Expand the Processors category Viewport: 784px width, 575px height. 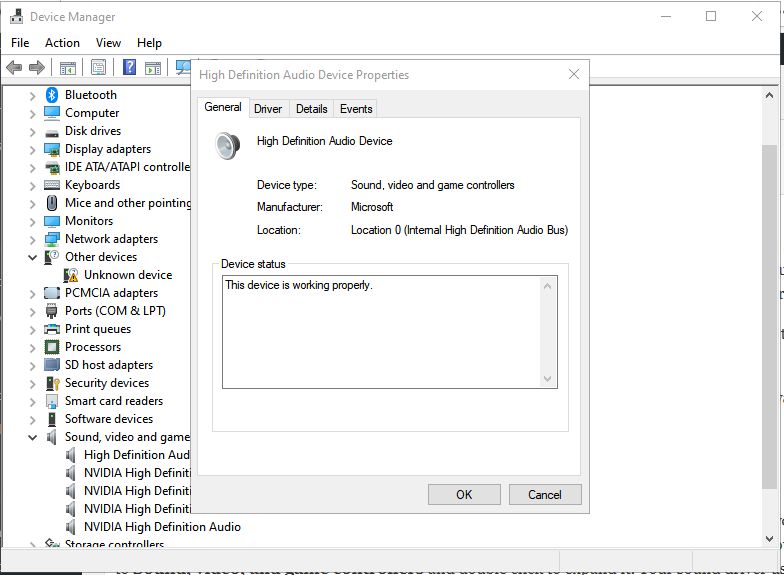[x=32, y=348]
